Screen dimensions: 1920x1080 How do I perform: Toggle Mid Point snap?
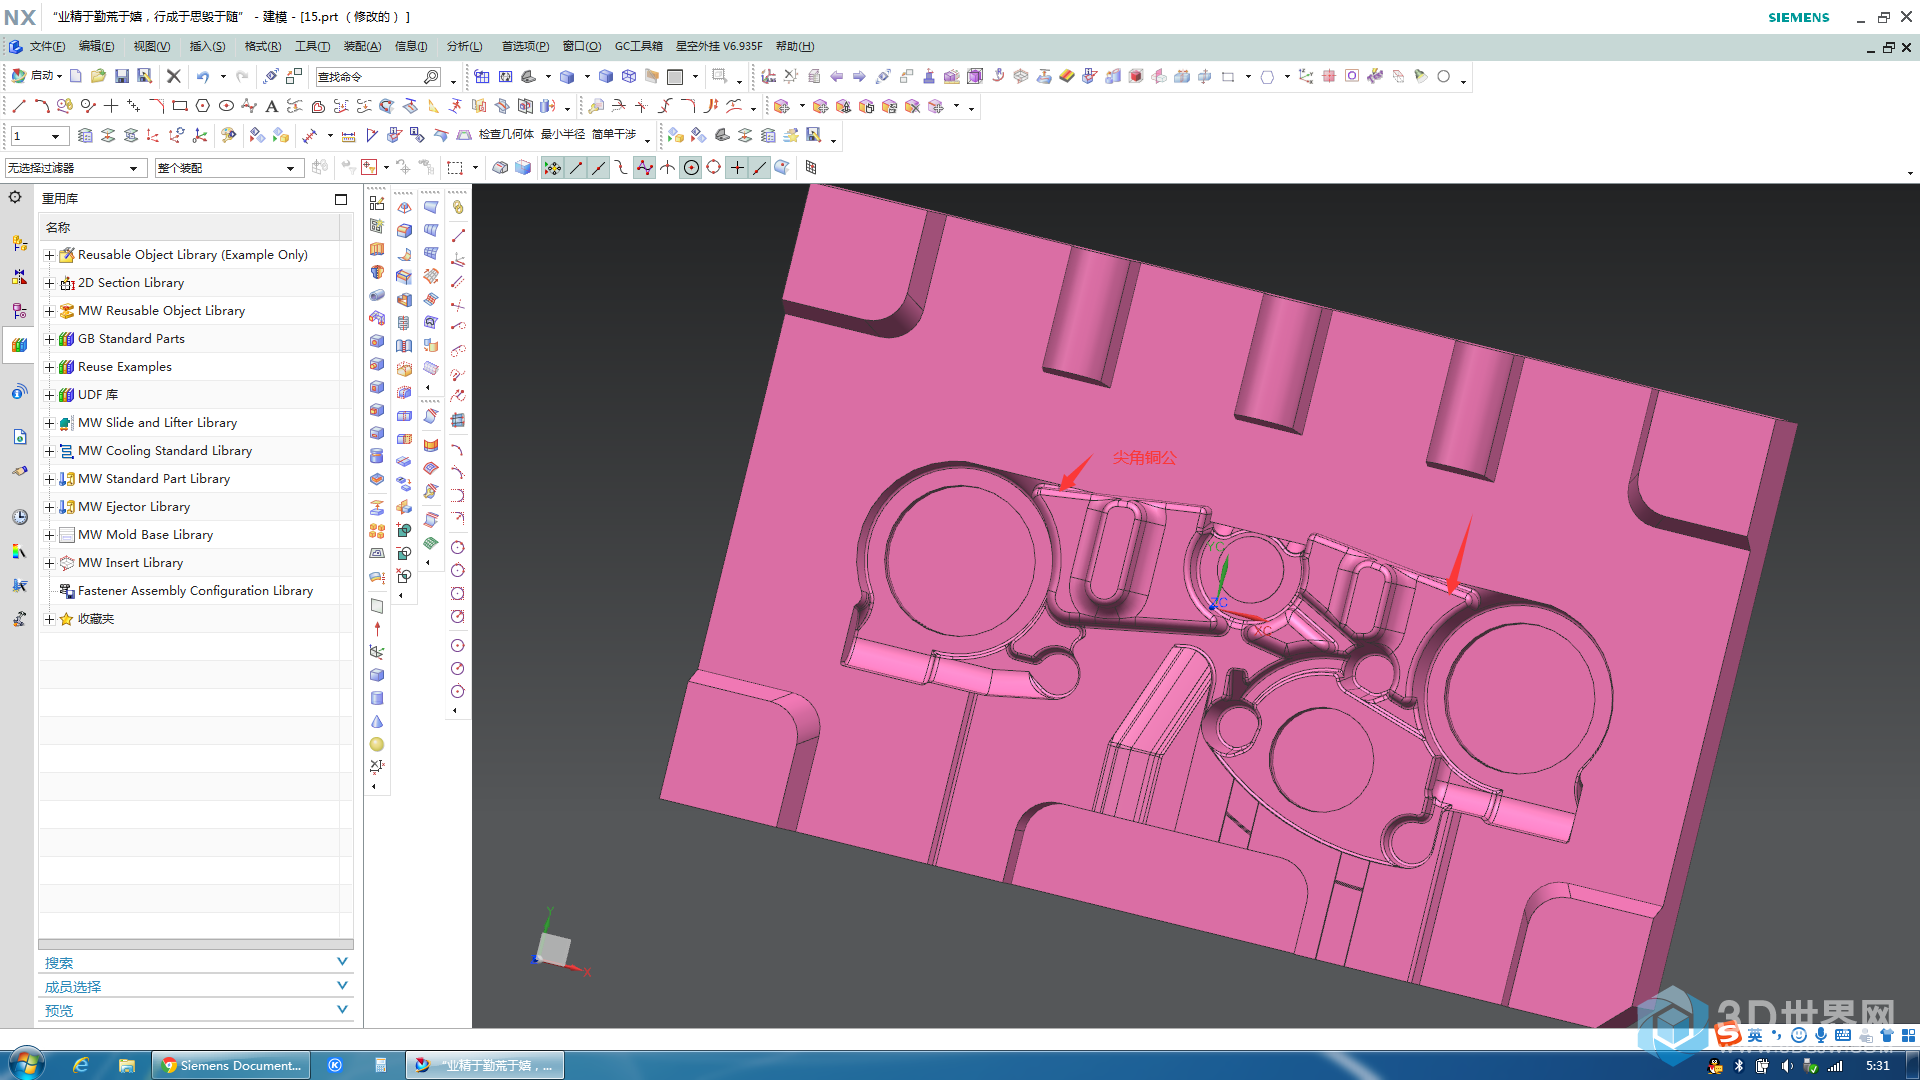point(598,168)
